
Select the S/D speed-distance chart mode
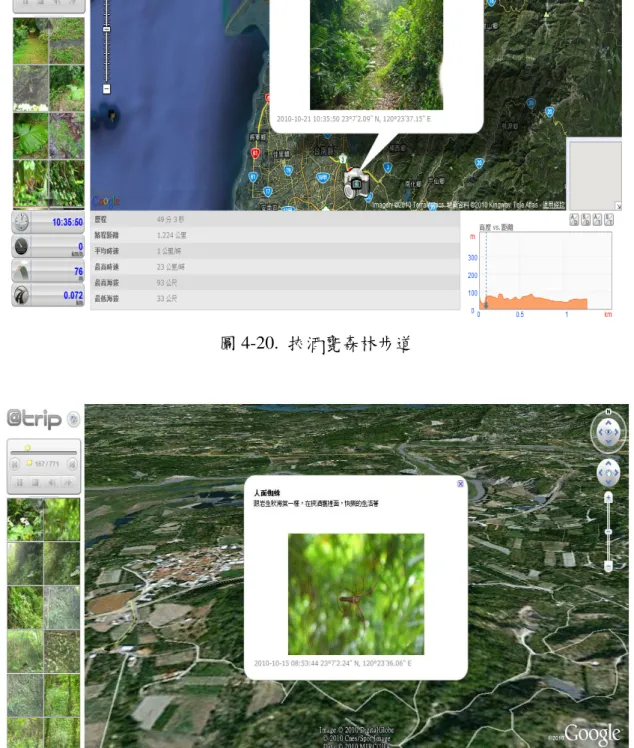click(585, 220)
